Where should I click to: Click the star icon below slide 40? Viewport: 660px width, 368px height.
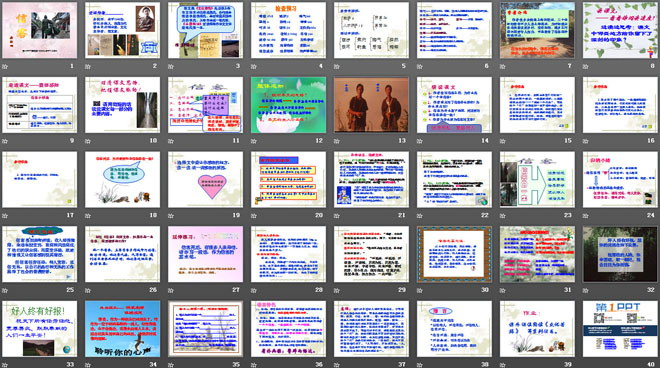[x=586, y=365]
